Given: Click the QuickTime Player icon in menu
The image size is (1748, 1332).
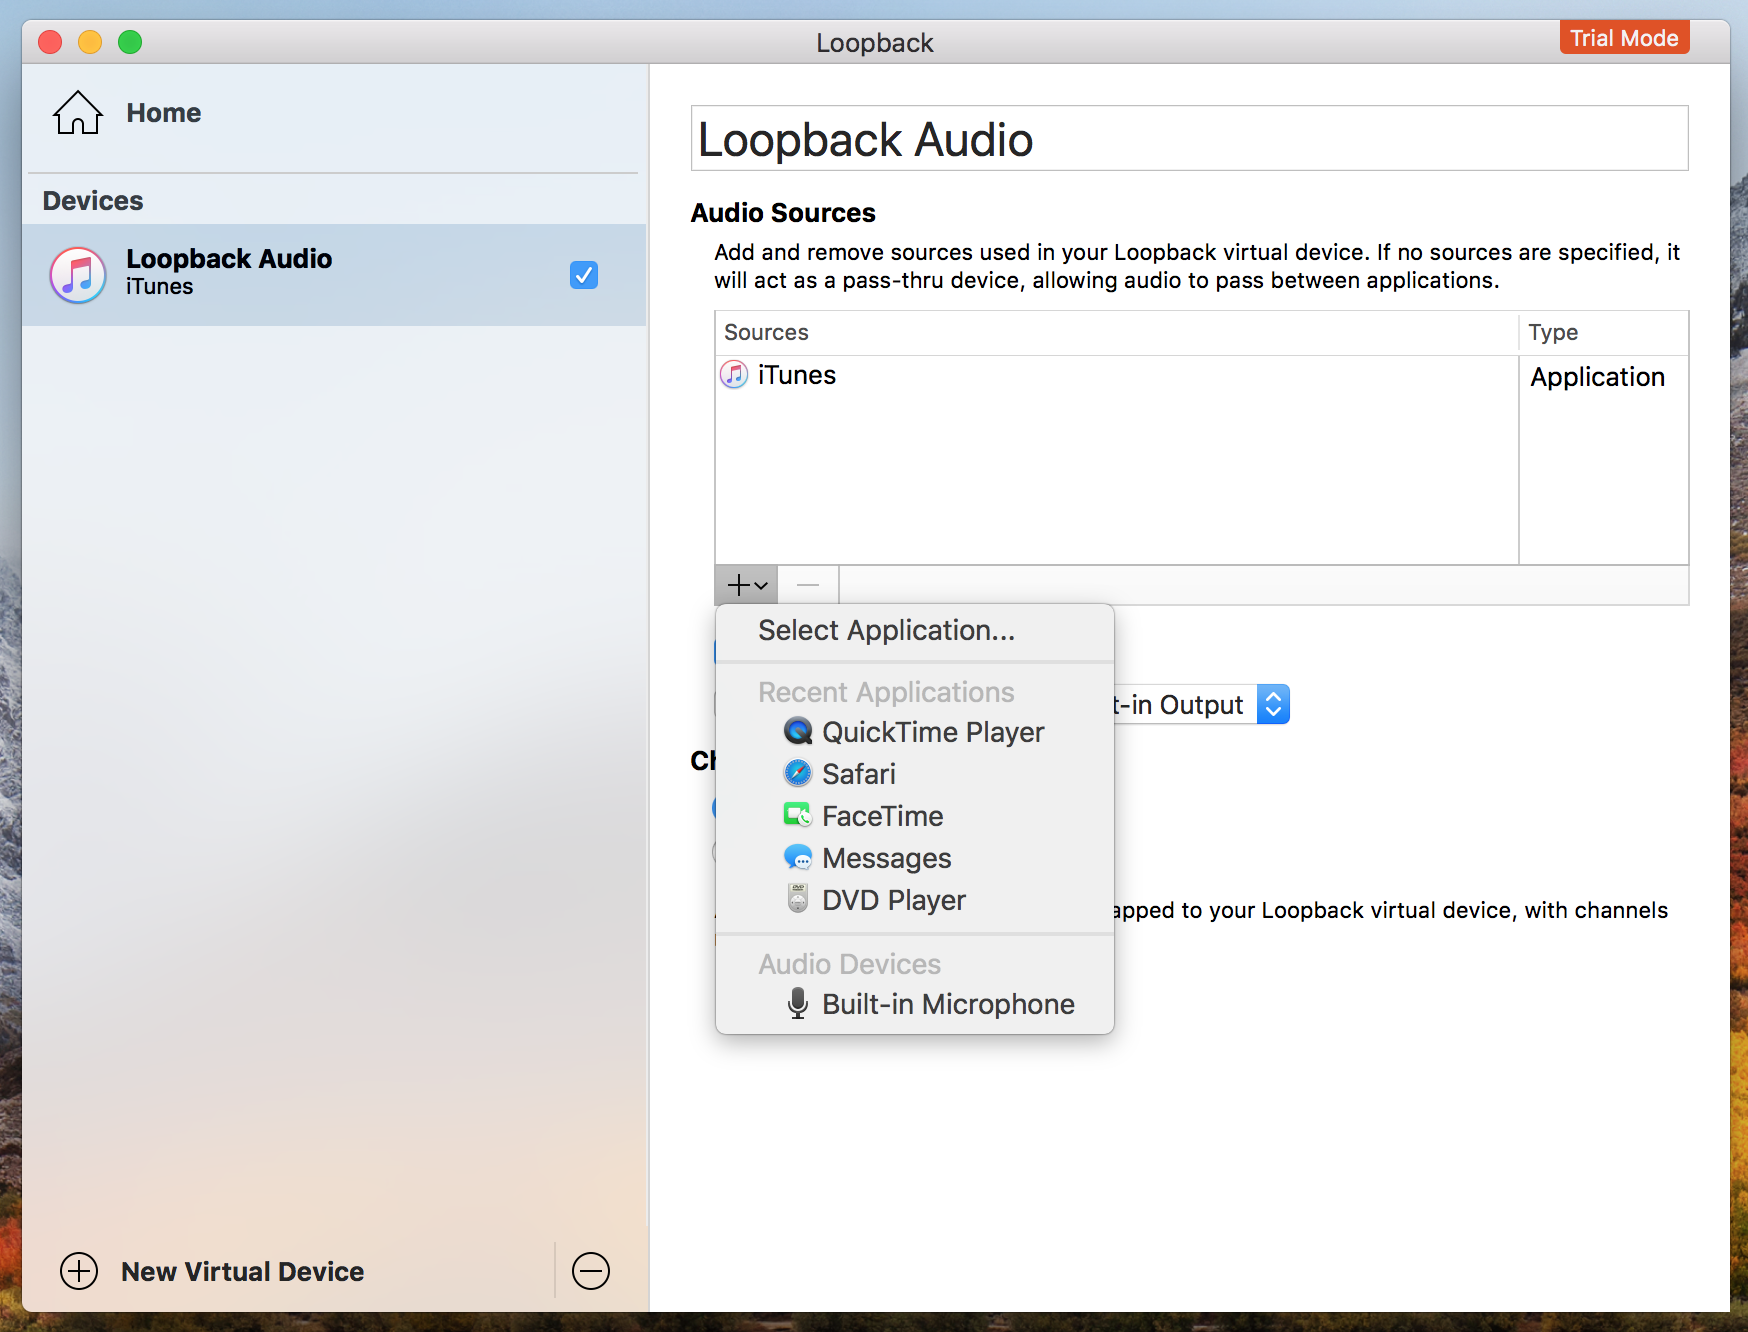Looking at the screenshot, I should (798, 732).
